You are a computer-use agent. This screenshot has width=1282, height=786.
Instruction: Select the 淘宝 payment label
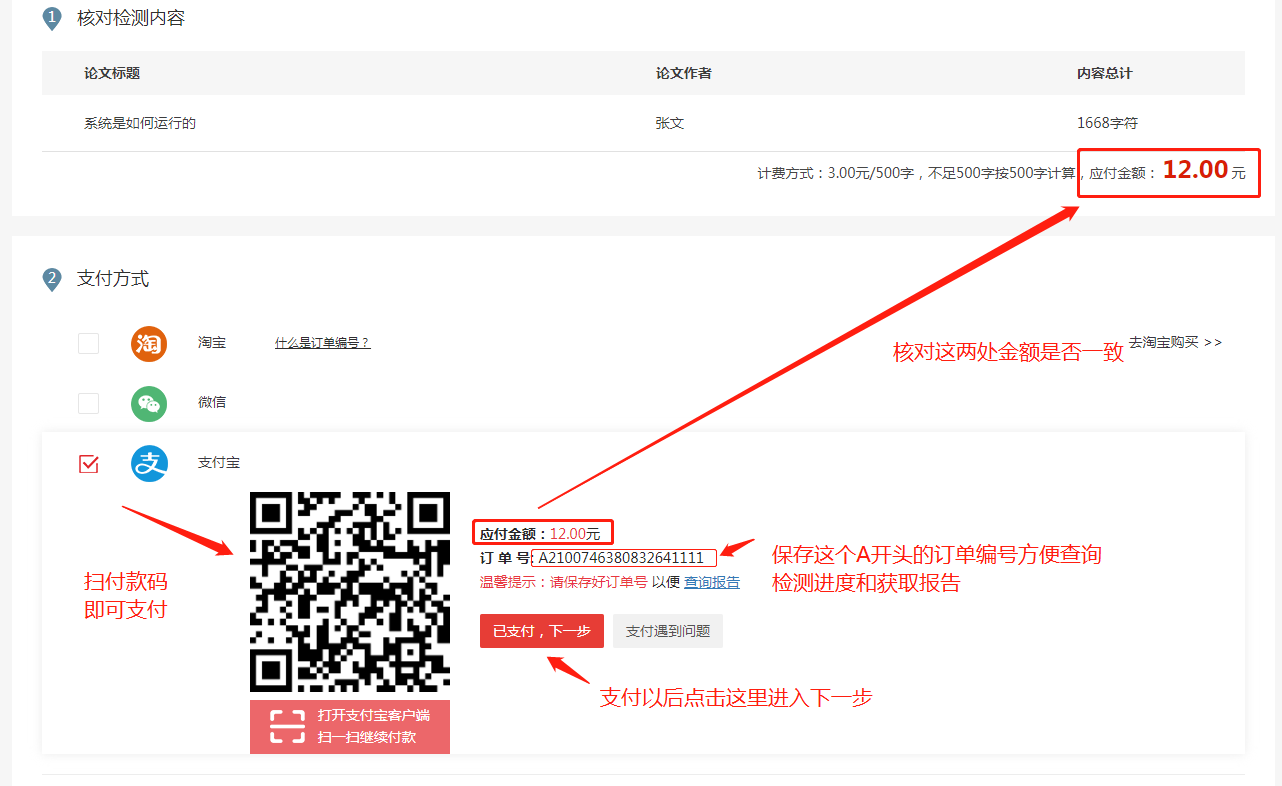(212, 342)
